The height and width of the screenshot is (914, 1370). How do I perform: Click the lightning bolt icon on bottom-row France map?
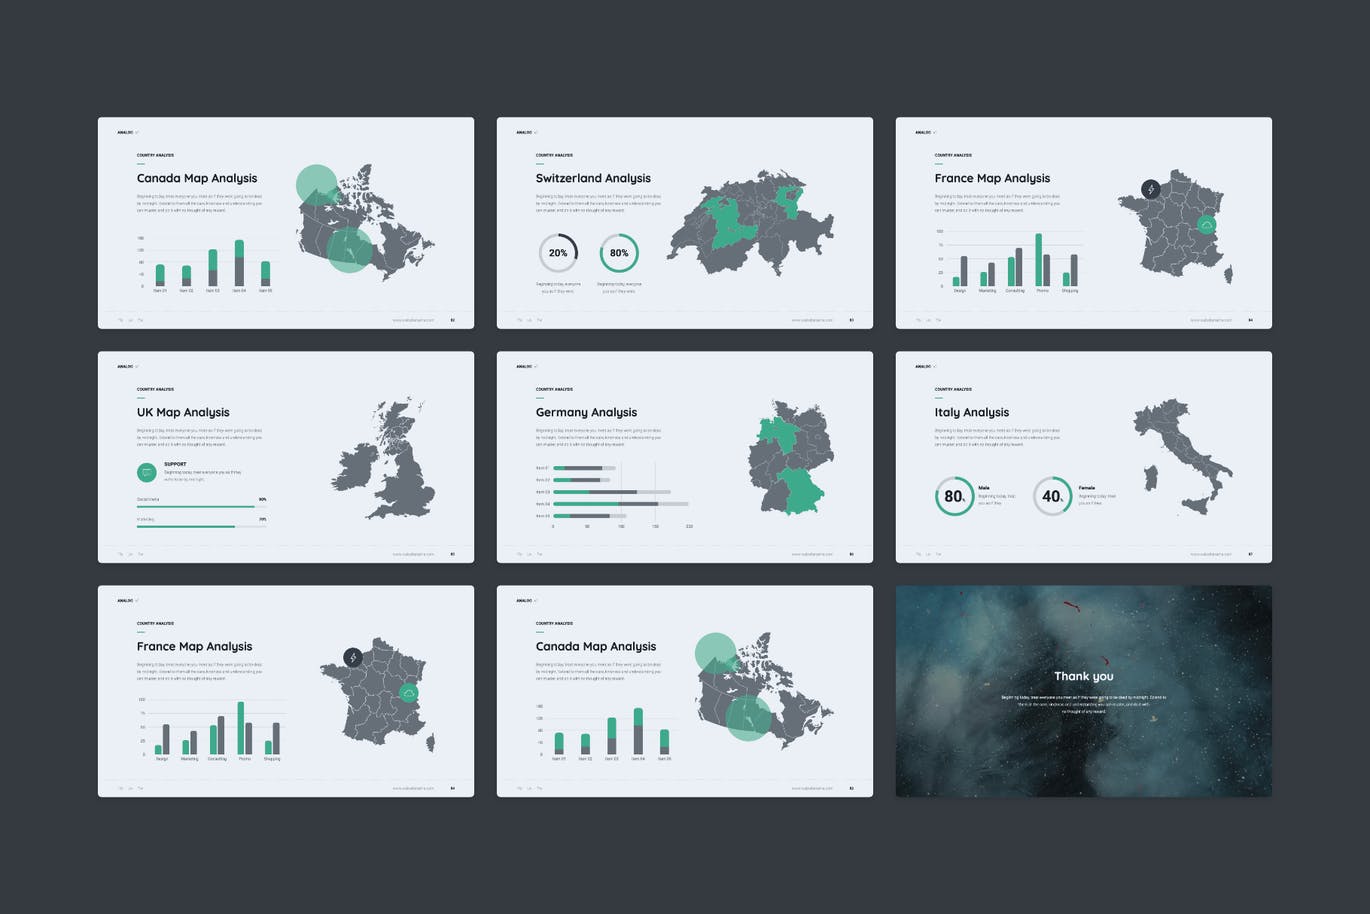pyautogui.click(x=352, y=657)
